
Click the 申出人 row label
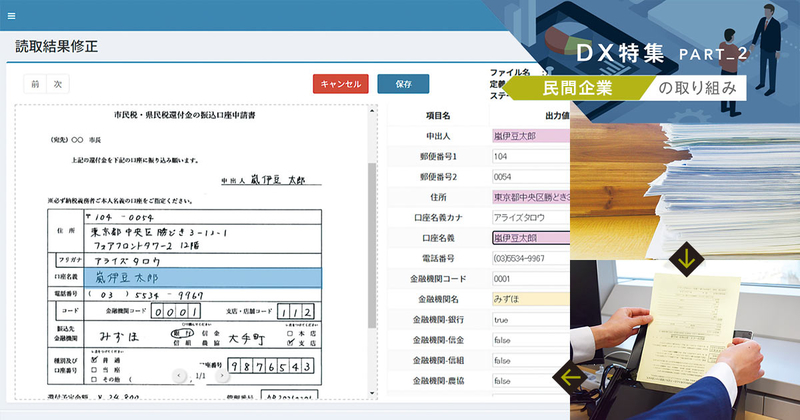[438, 136]
